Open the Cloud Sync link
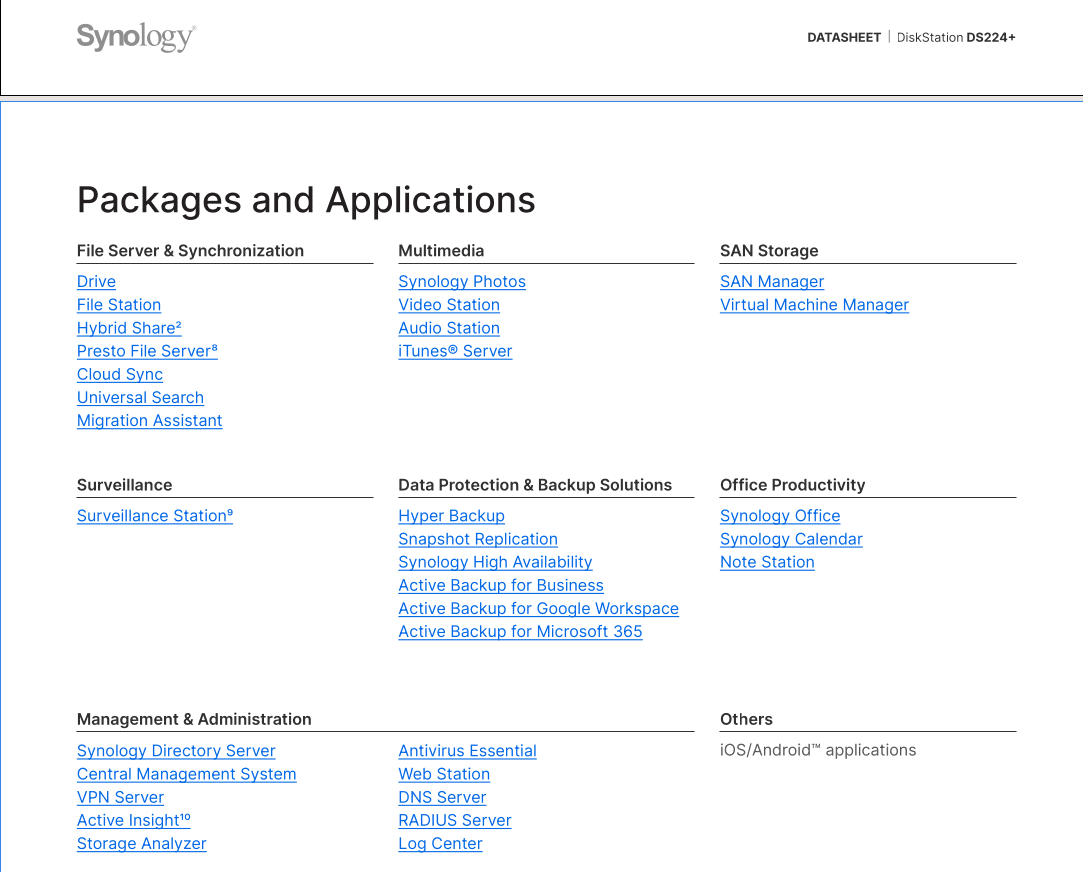Image resolution: width=1083 pixels, height=872 pixels. (119, 374)
